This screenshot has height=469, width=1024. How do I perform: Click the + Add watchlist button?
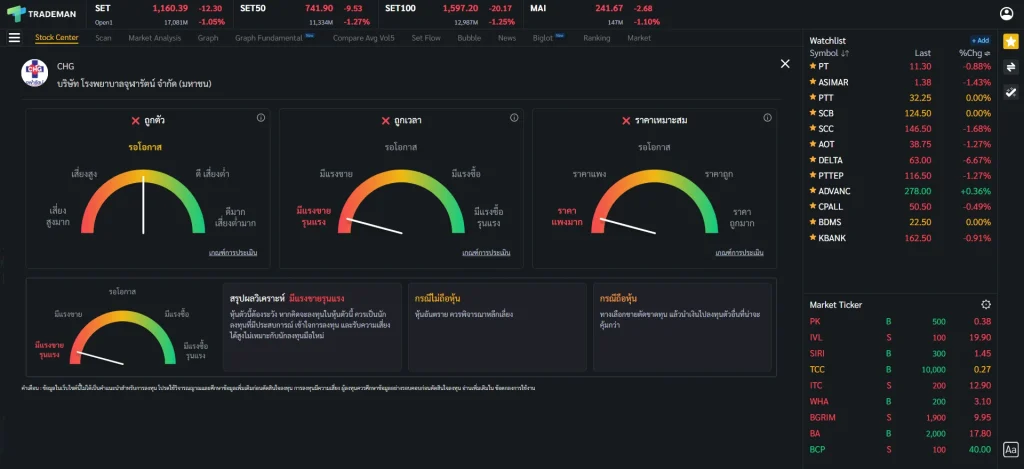click(979, 40)
